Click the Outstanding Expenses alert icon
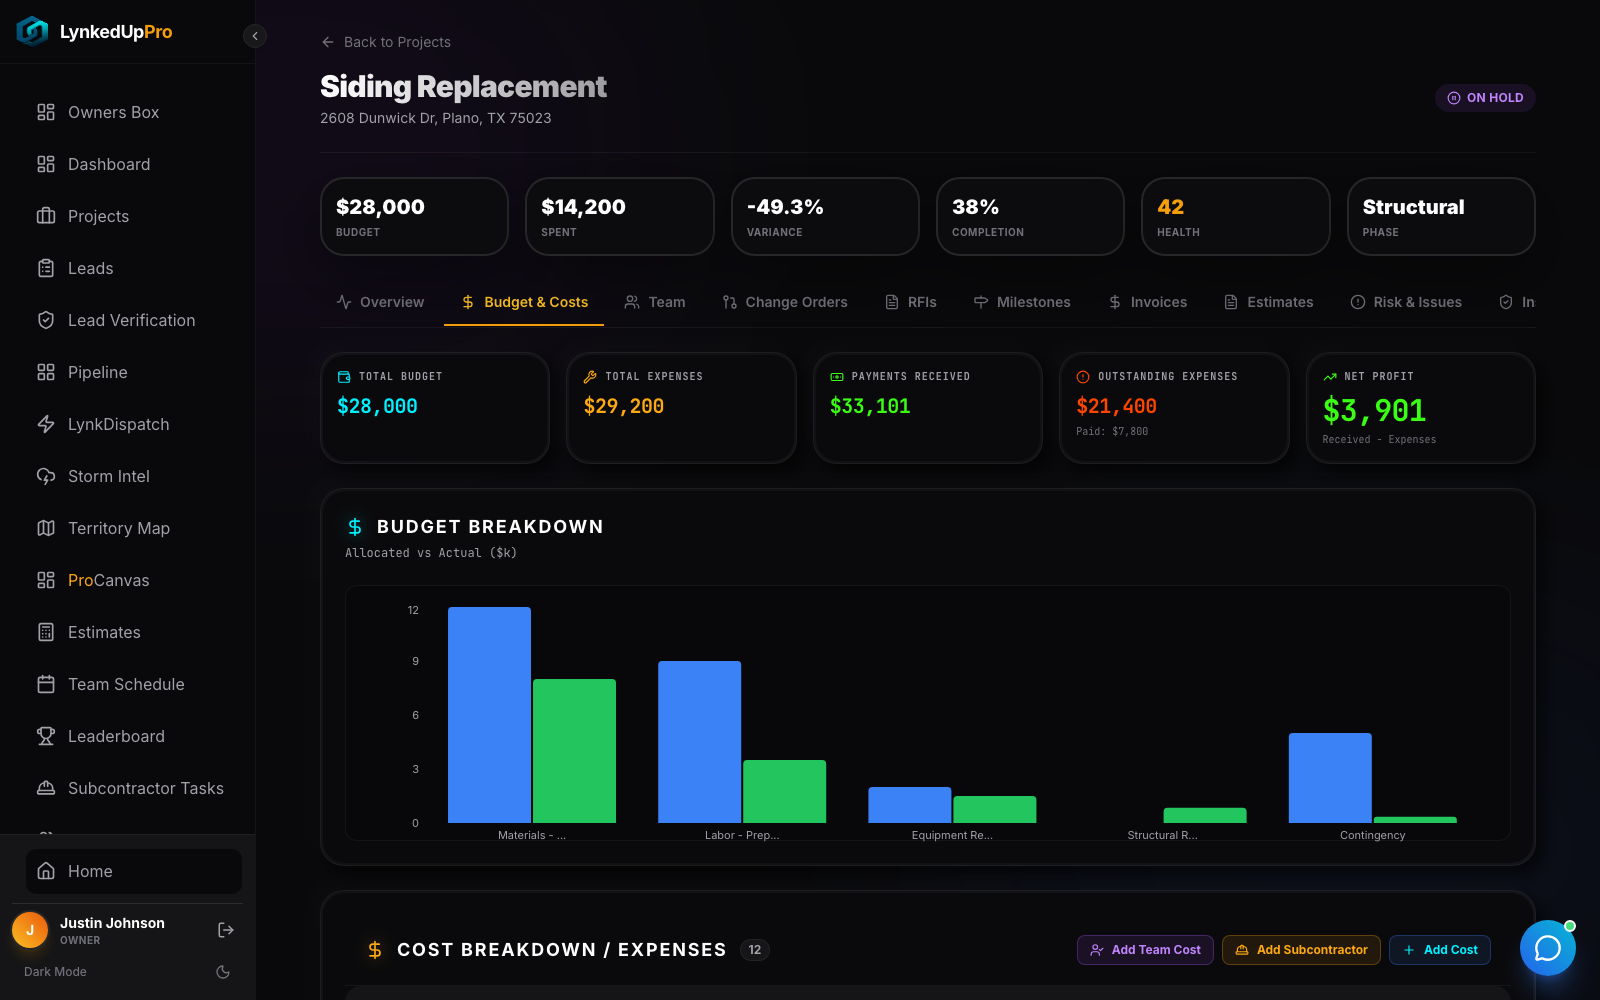The height and width of the screenshot is (1000, 1600). [1083, 377]
